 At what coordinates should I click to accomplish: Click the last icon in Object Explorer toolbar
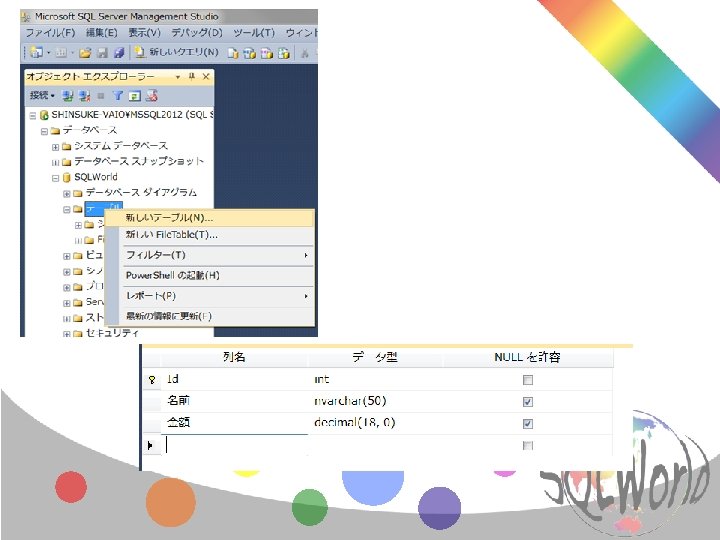(x=152, y=96)
